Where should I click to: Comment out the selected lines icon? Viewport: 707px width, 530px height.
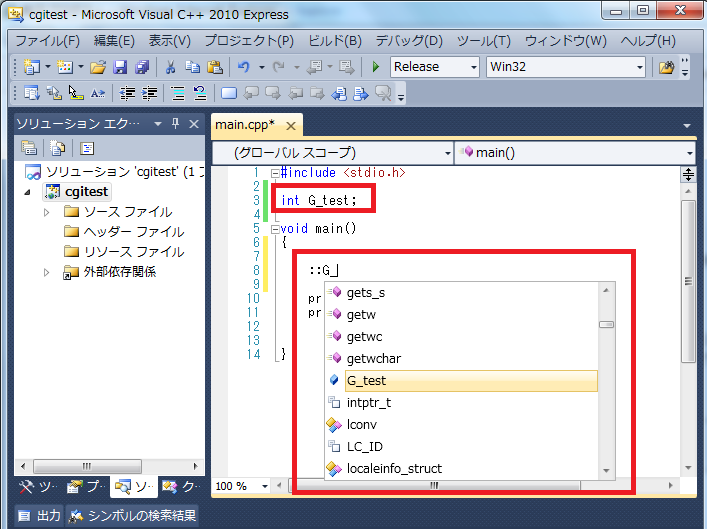click(178, 93)
